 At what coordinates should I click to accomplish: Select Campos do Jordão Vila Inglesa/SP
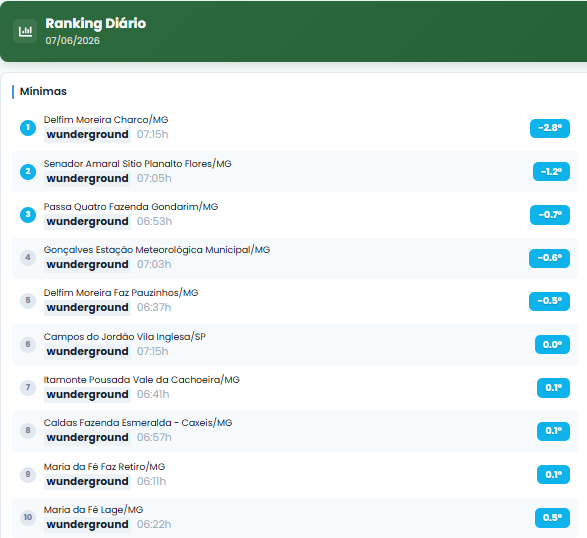(125, 337)
